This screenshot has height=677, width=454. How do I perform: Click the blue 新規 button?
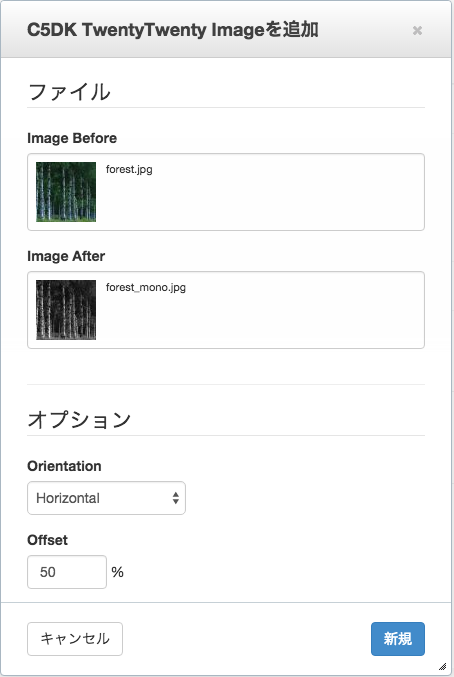(398, 639)
